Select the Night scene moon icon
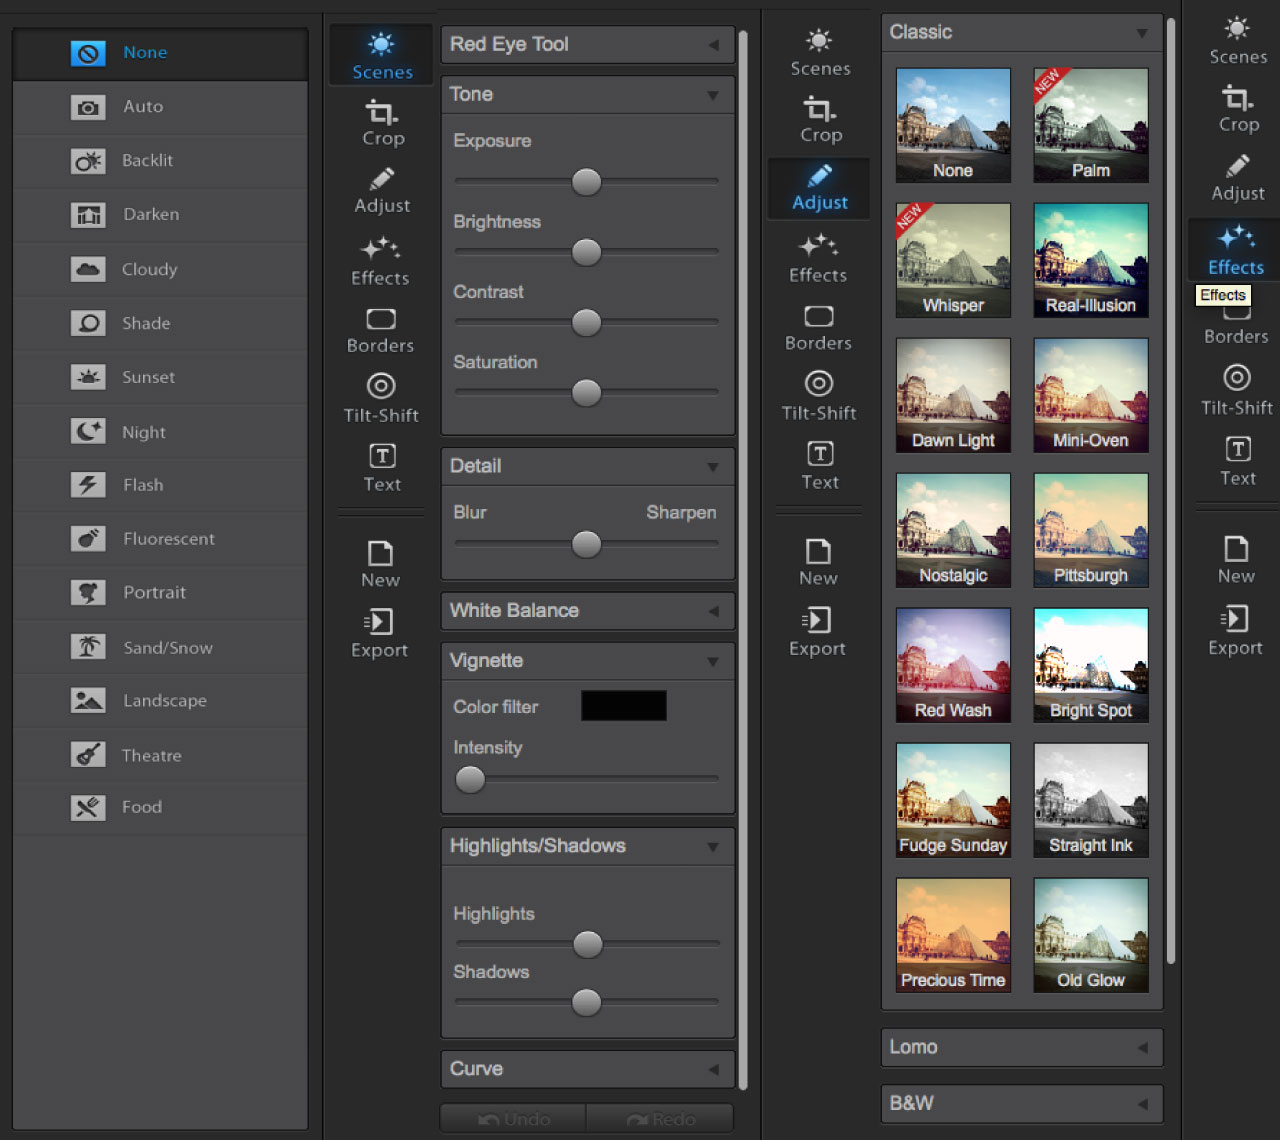Image resolution: width=1280 pixels, height=1140 pixels. 88,431
